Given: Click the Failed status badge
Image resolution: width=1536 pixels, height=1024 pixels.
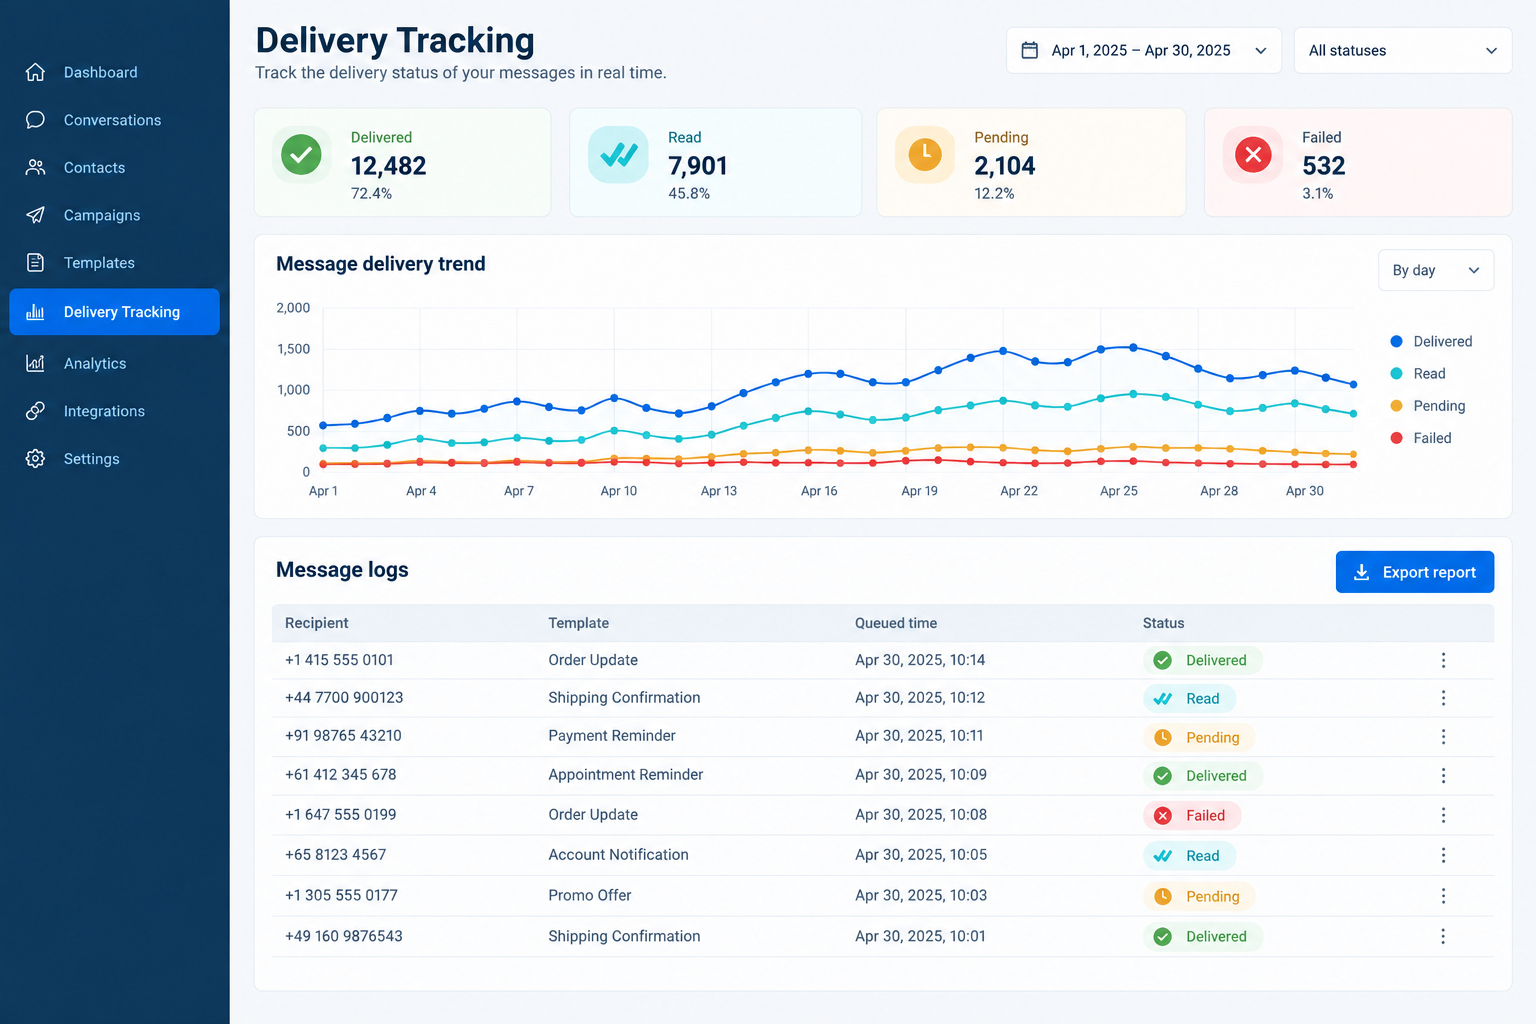Looking at the screenshot, I should [1192, 815].
